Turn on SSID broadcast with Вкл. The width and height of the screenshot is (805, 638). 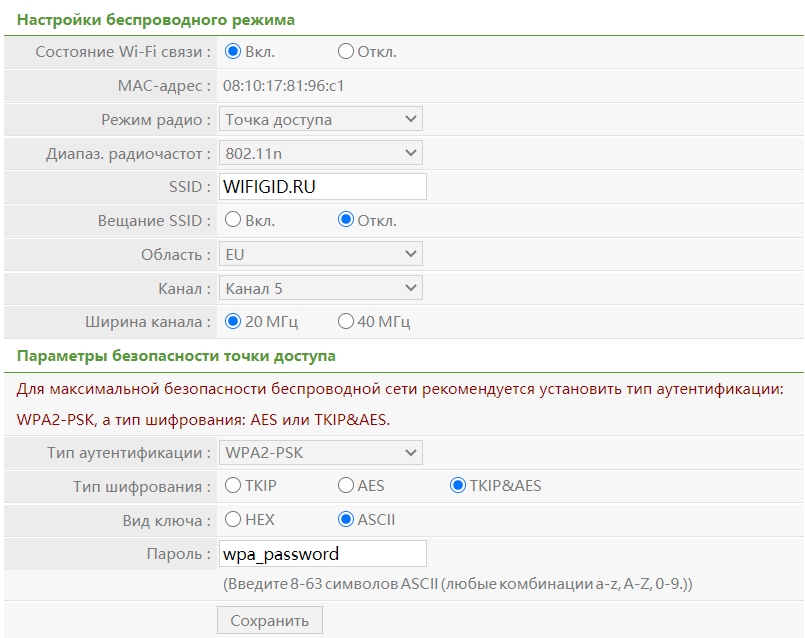[233, 220]
